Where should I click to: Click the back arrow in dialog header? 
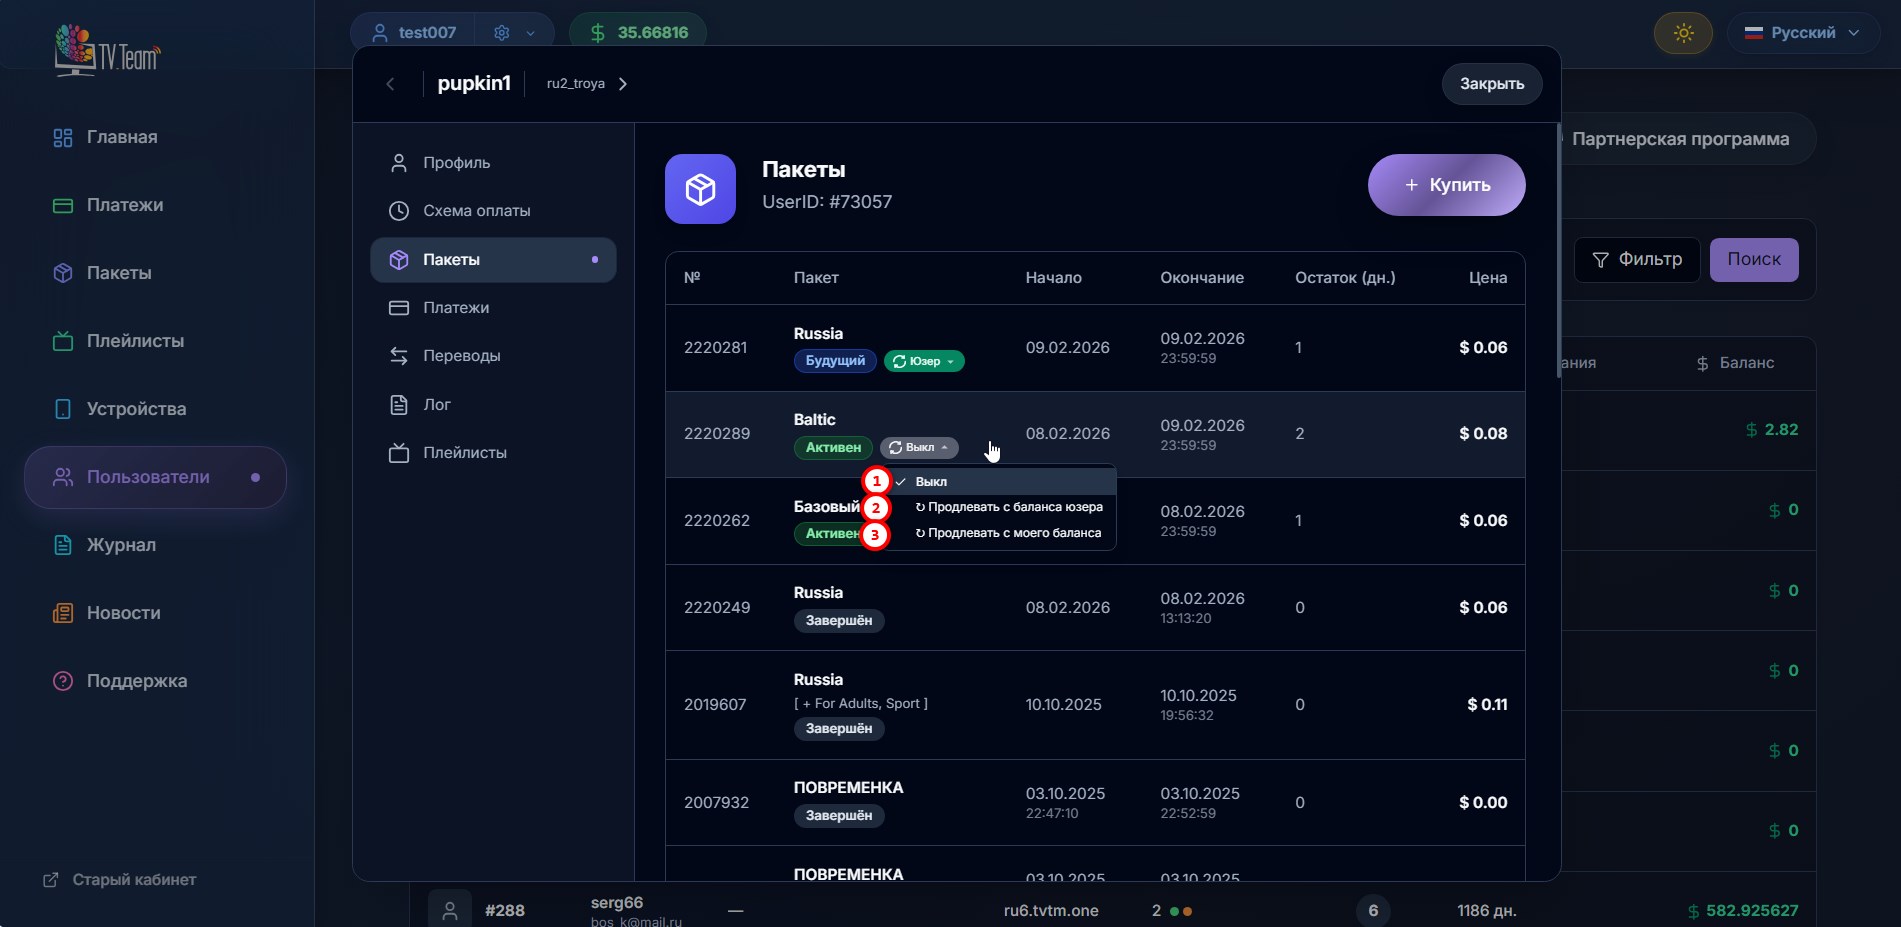[391, 84]
